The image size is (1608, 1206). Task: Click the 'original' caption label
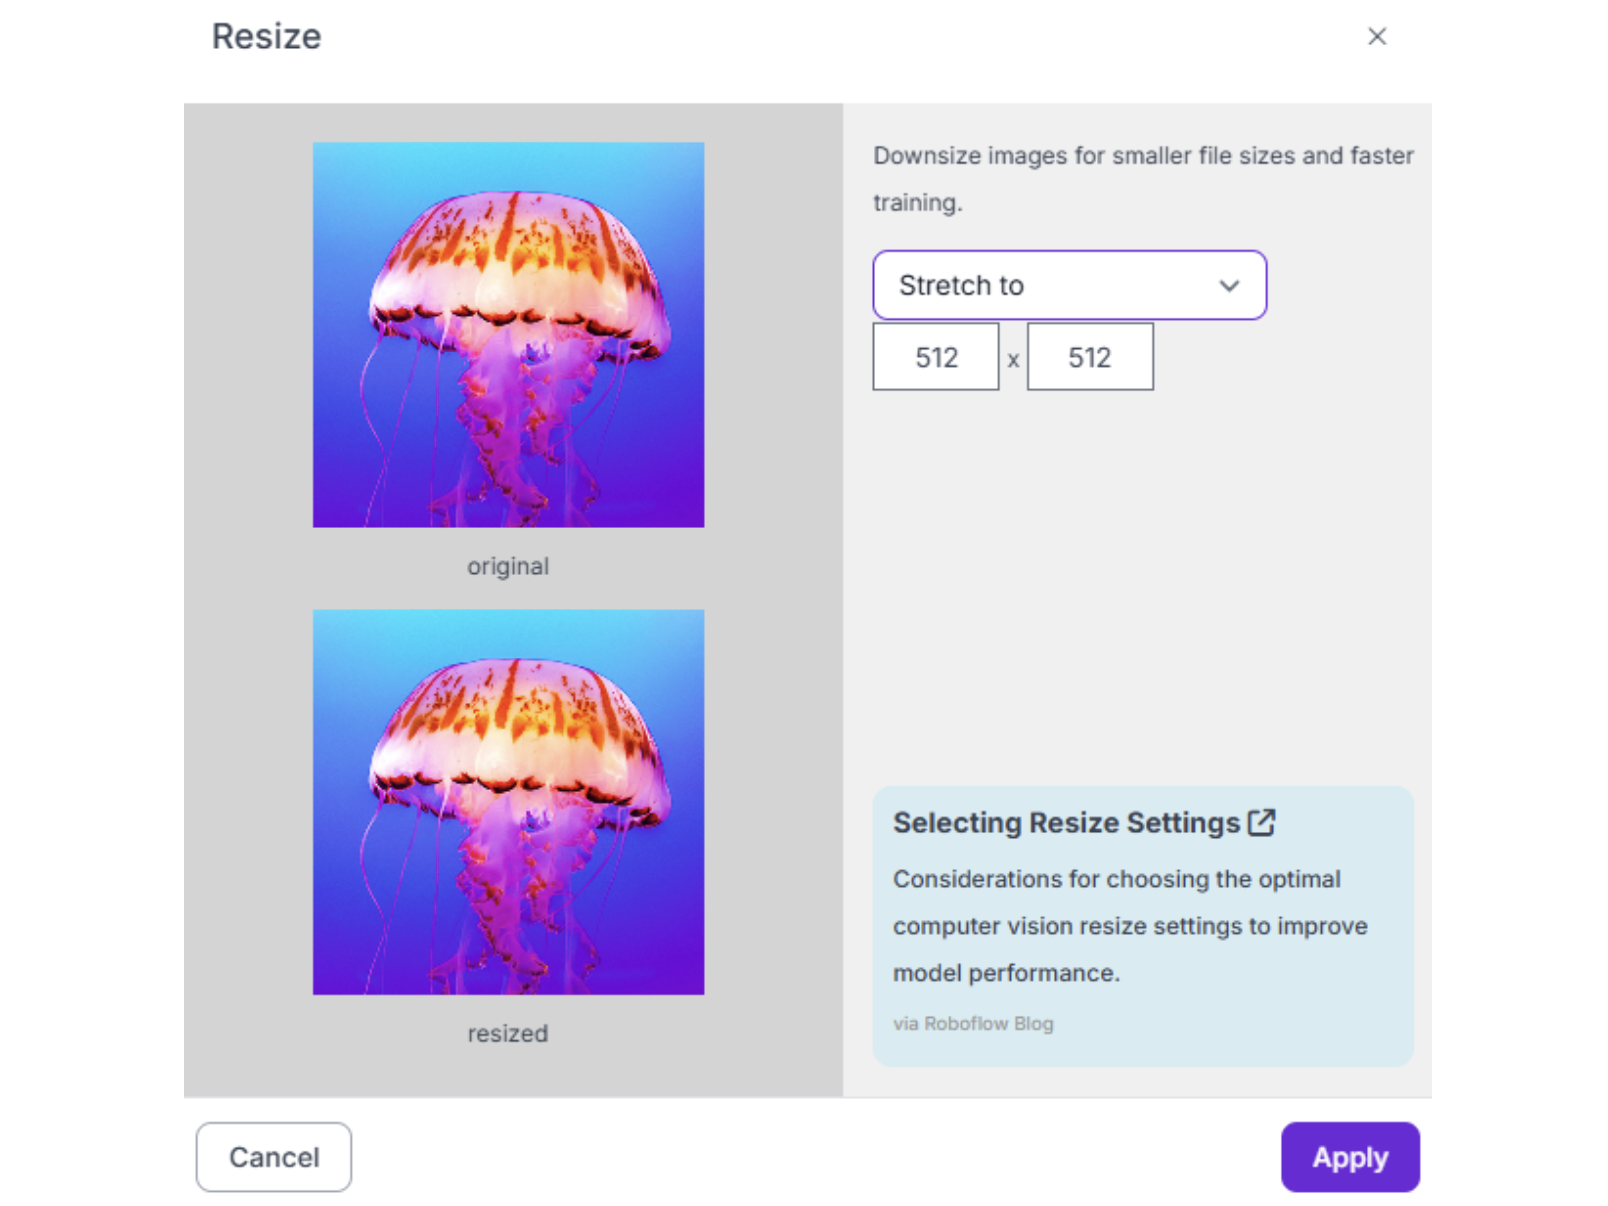508,567
